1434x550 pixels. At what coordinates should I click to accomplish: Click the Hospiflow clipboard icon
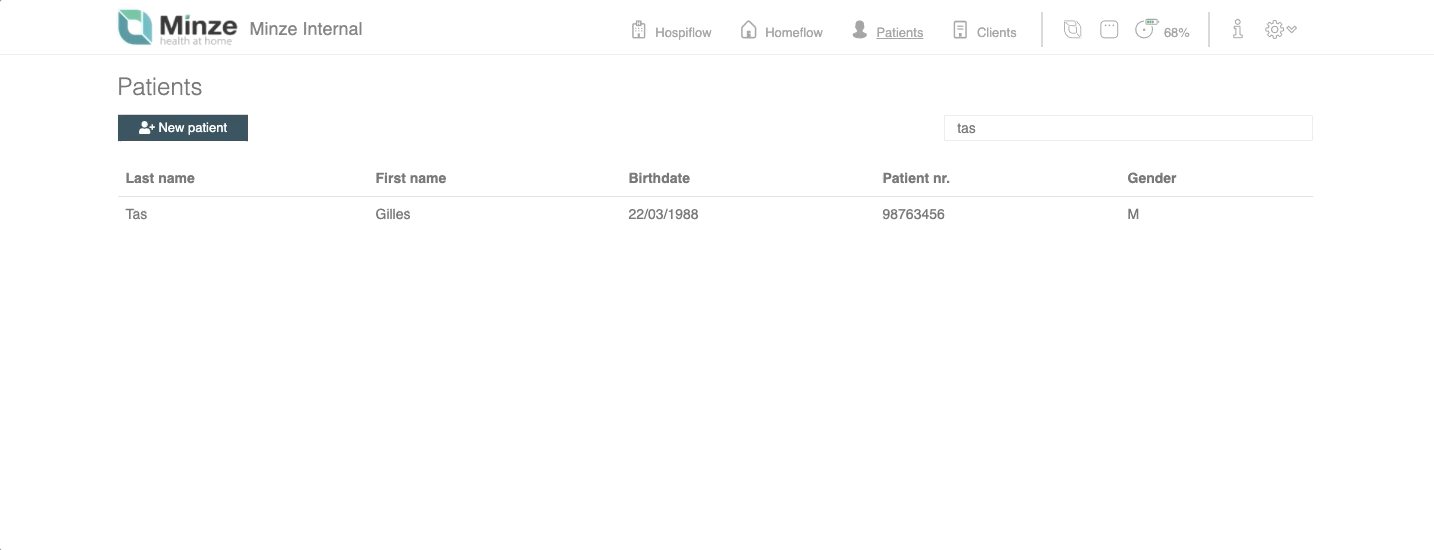pyautogui.click(x=639, y=30)
